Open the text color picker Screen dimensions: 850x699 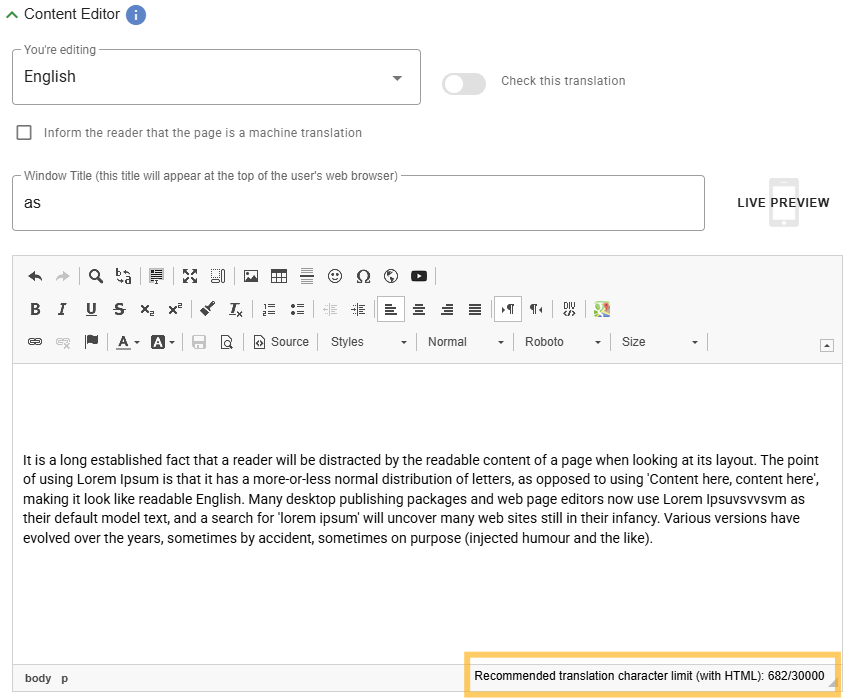127,342
